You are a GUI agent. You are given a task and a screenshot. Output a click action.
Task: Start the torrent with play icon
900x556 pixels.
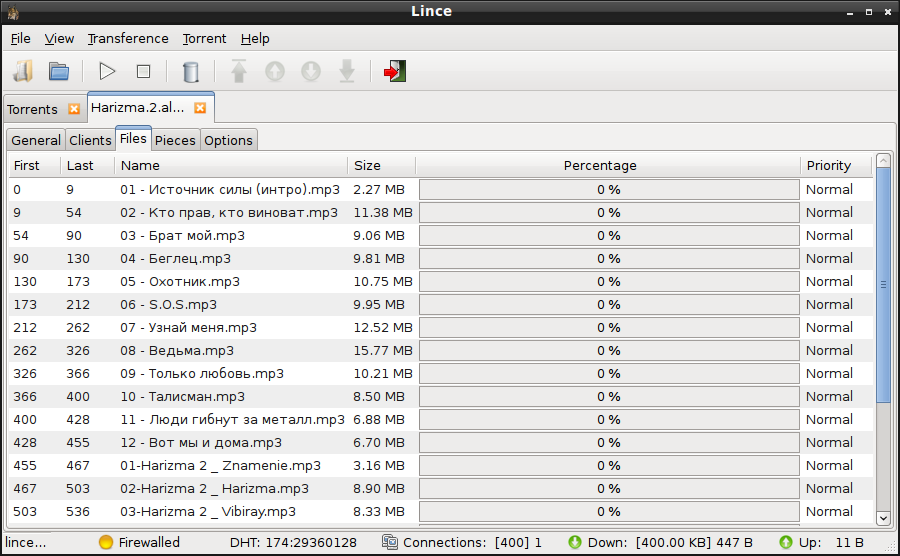click(107, 72)
